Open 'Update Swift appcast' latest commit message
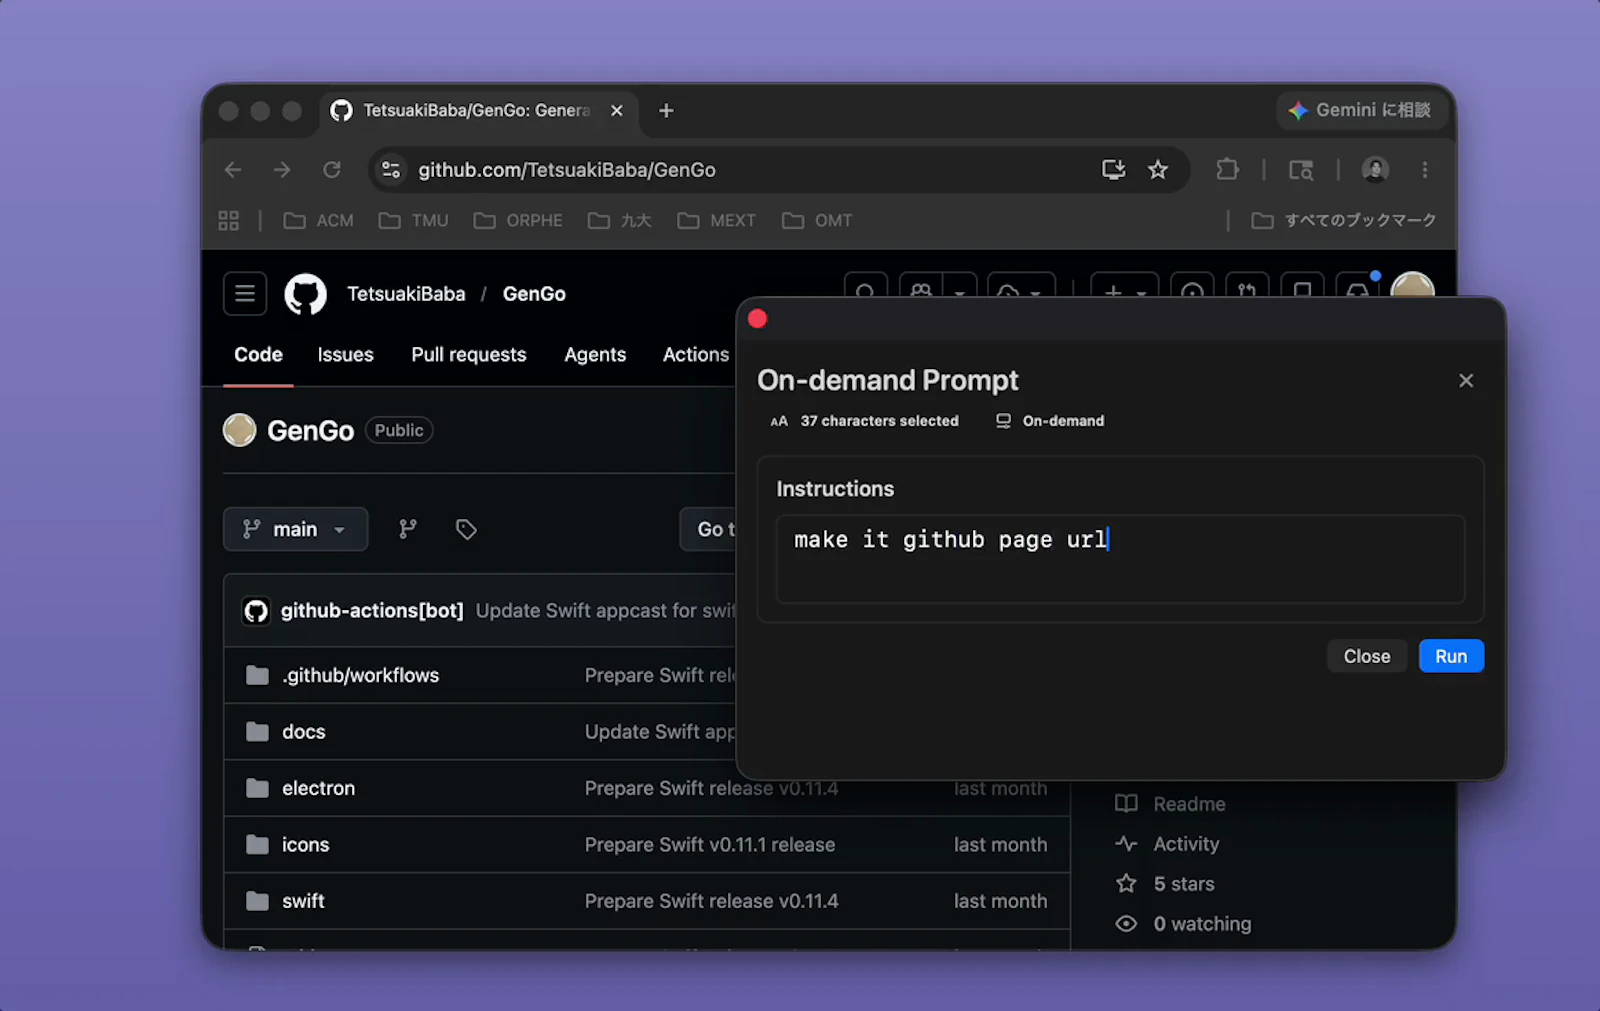 (605, 611)
